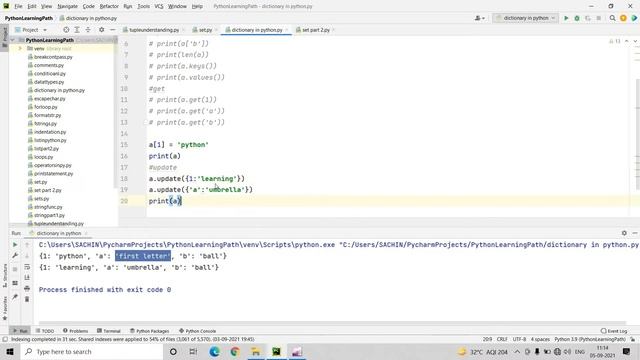Open Python Console tool window
The image size is (640, 360).
198,331
